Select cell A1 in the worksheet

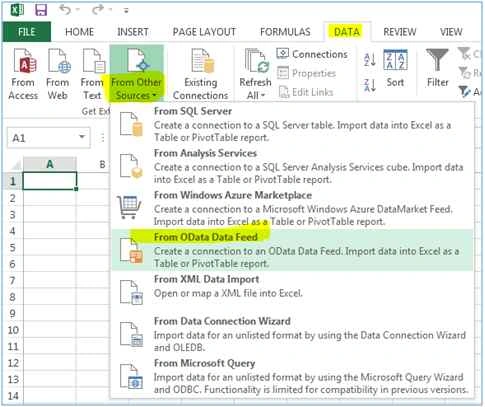point(50,181)
